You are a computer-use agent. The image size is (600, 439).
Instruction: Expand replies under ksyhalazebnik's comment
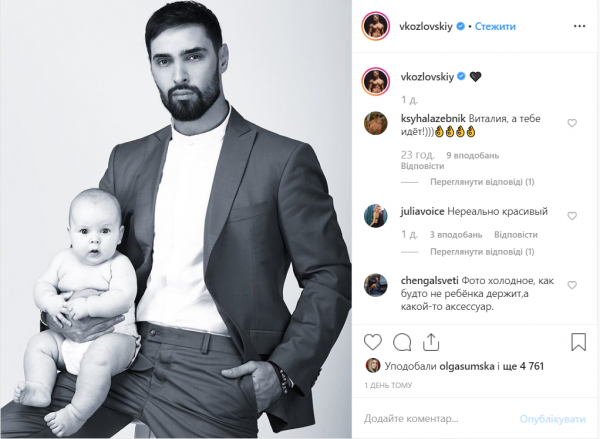482,182
